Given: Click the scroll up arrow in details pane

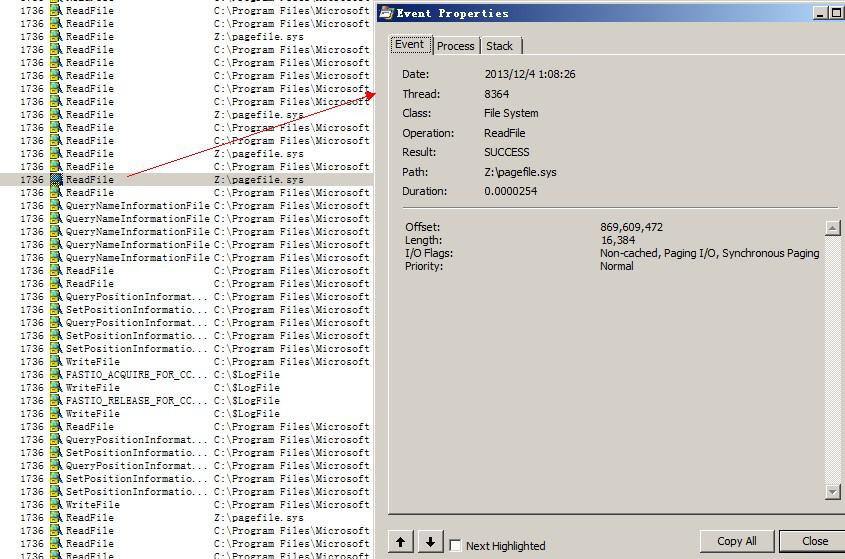Looking at the screenshot, I should point(833,228).
